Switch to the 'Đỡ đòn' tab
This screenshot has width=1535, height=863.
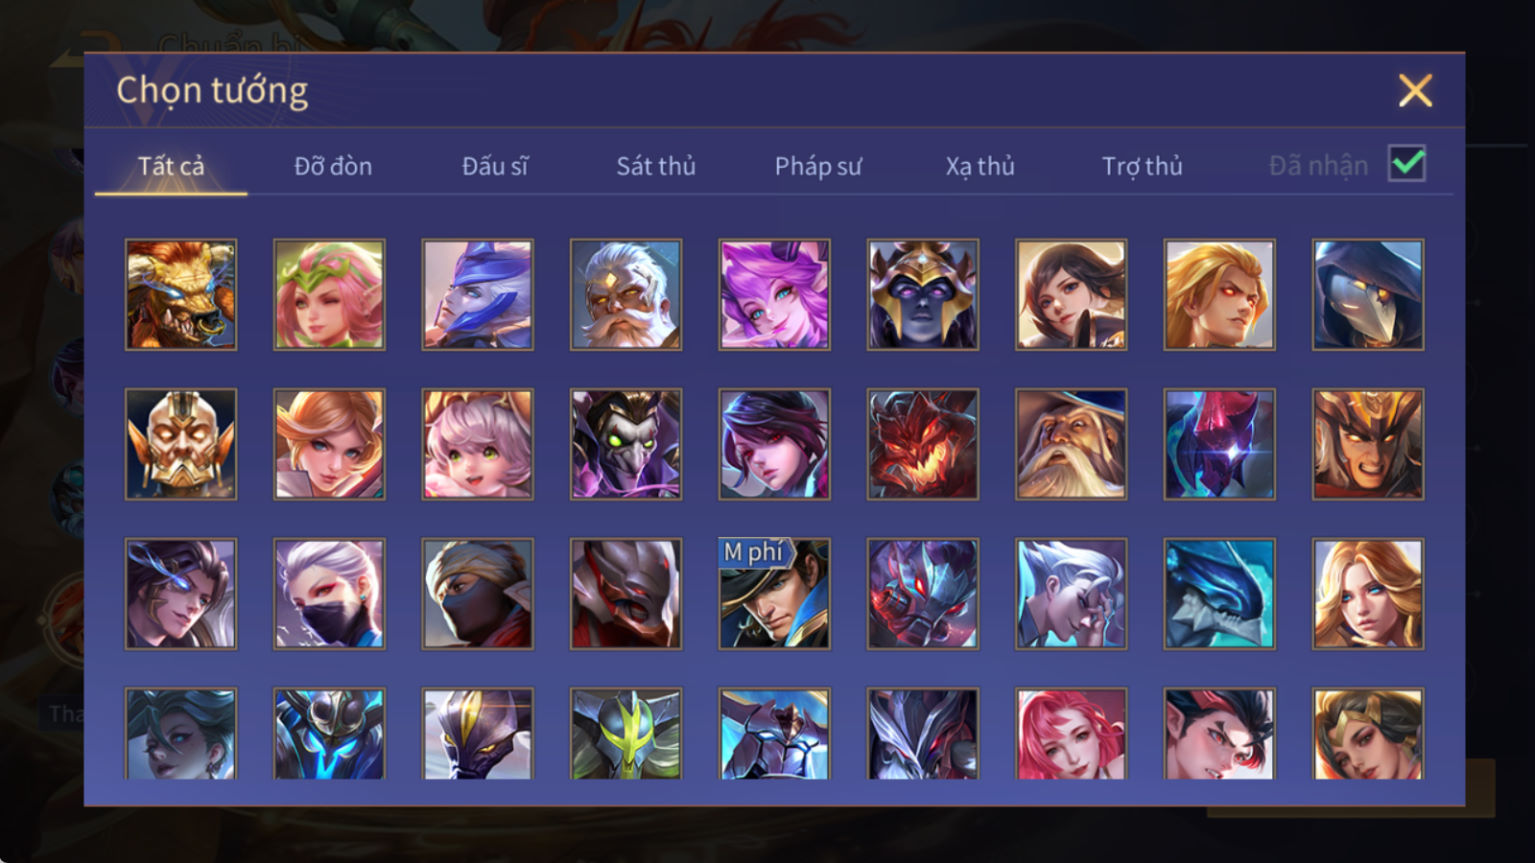click(x=333, y=166)
